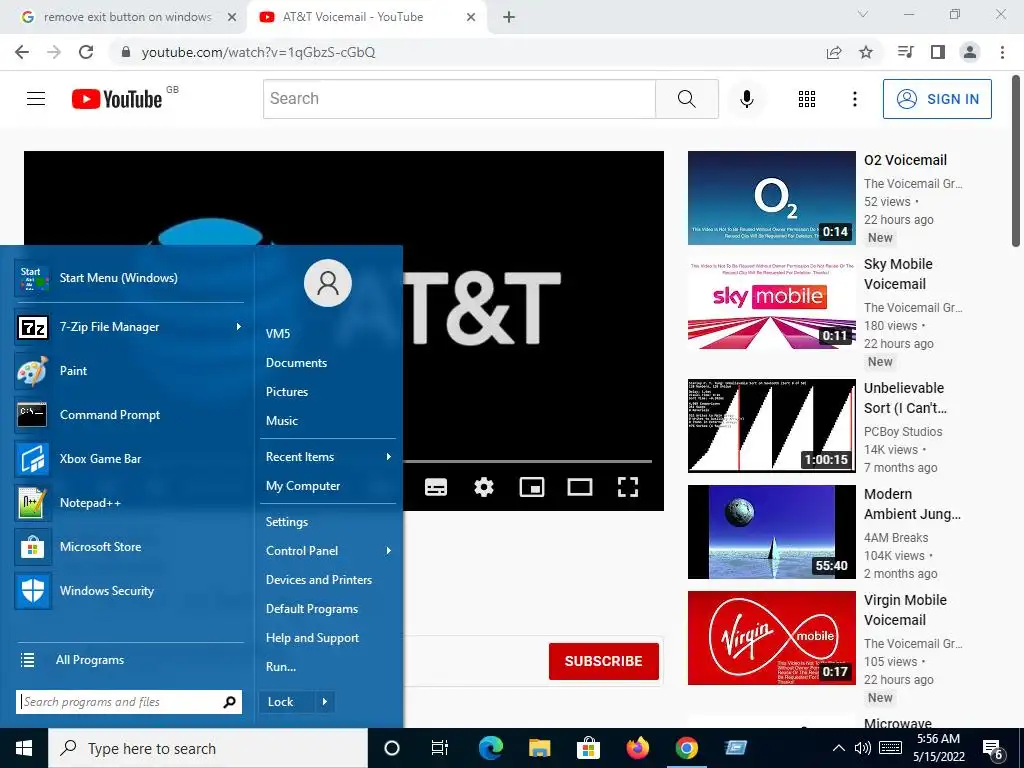Launch Notepad++ from the start menu

coord(129,503)
